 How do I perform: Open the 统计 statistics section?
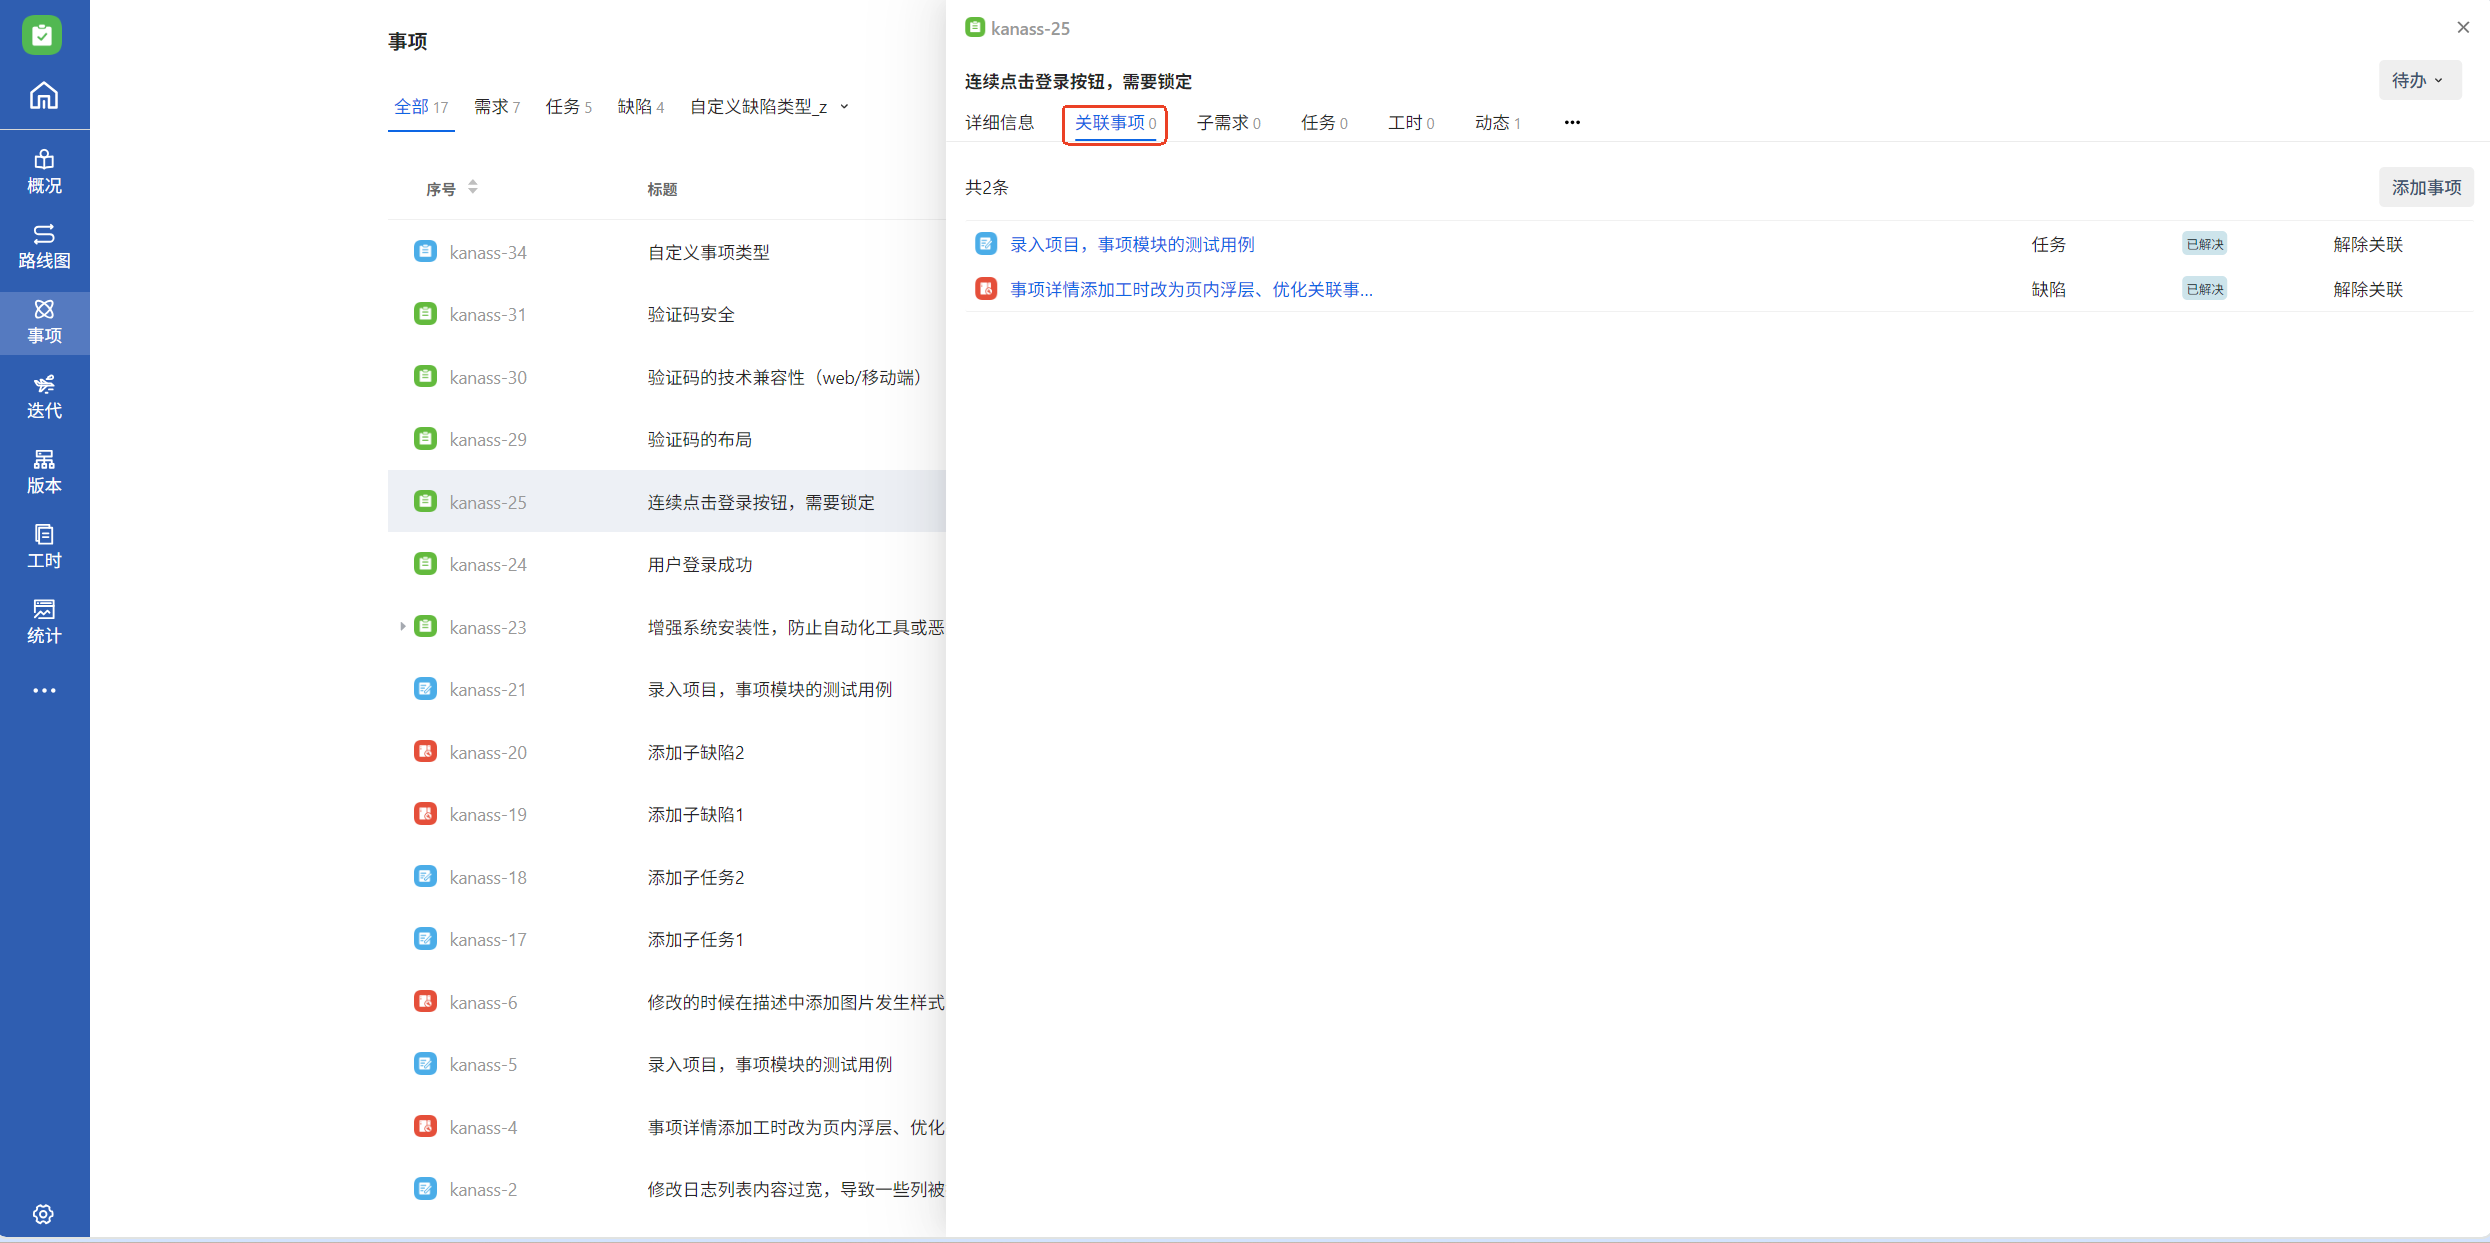pyautogui.click(x=44, y=622)
